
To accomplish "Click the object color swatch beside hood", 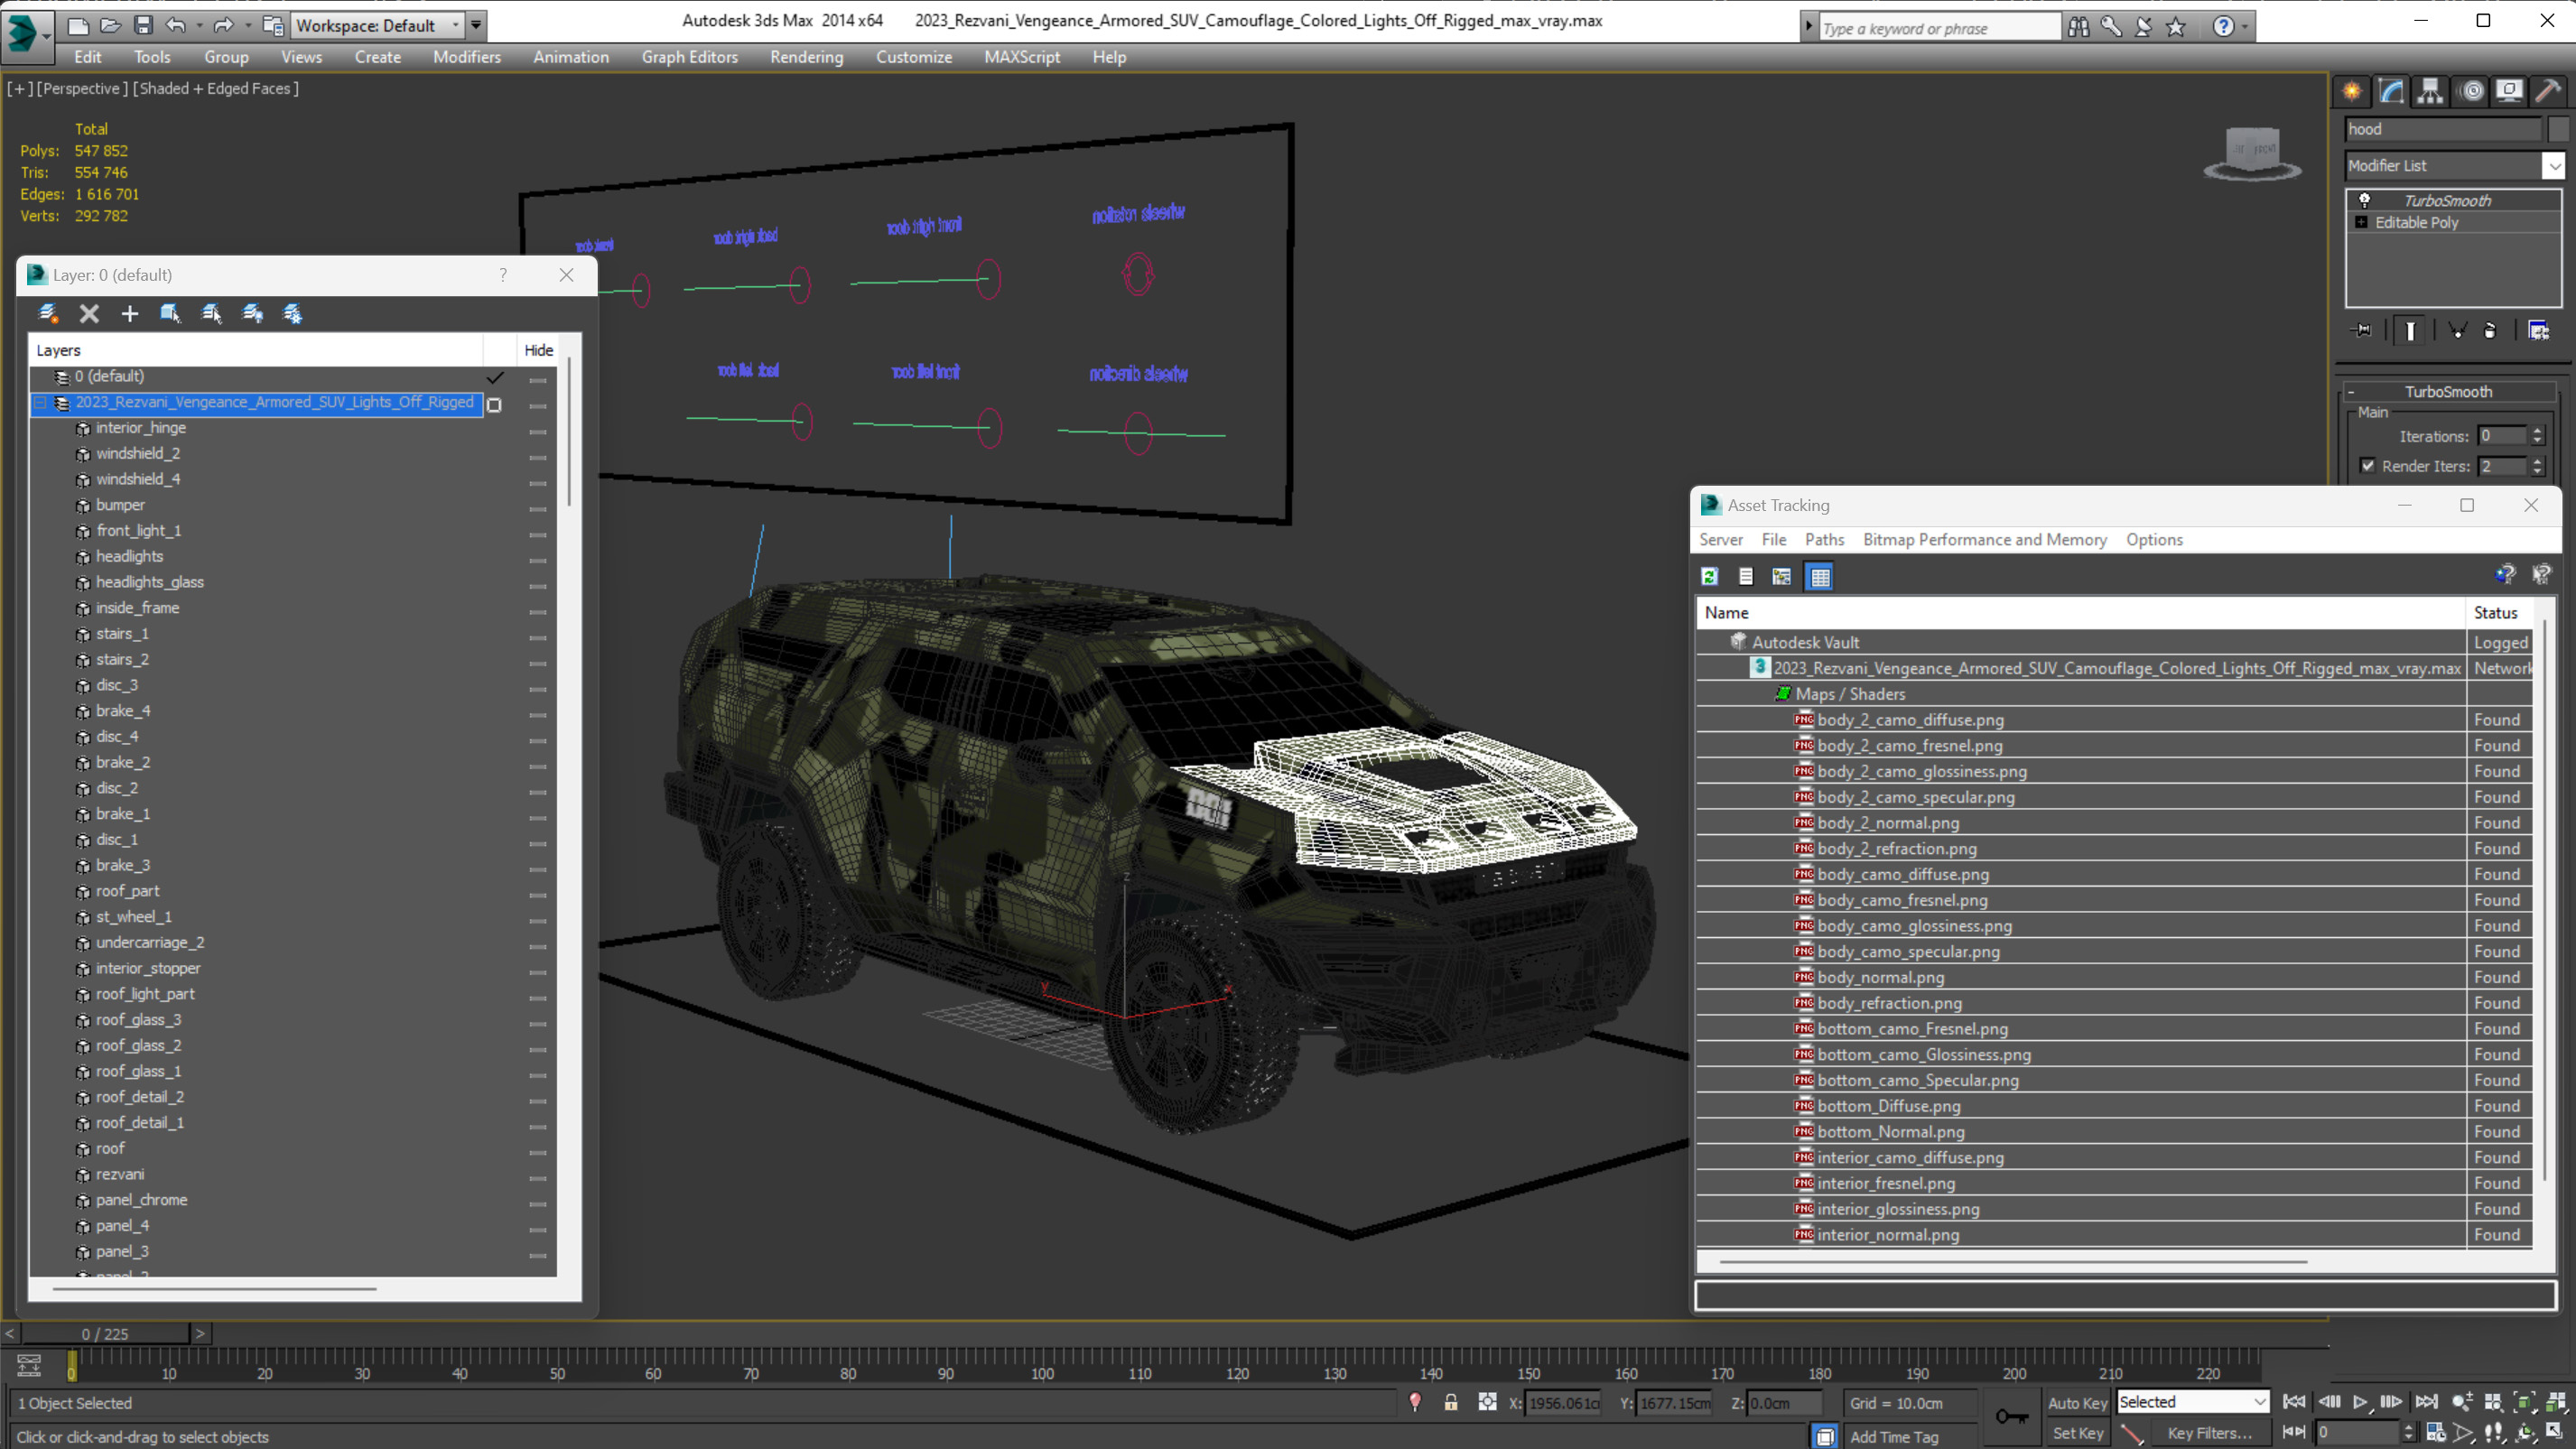I will tap(2558, 129).
